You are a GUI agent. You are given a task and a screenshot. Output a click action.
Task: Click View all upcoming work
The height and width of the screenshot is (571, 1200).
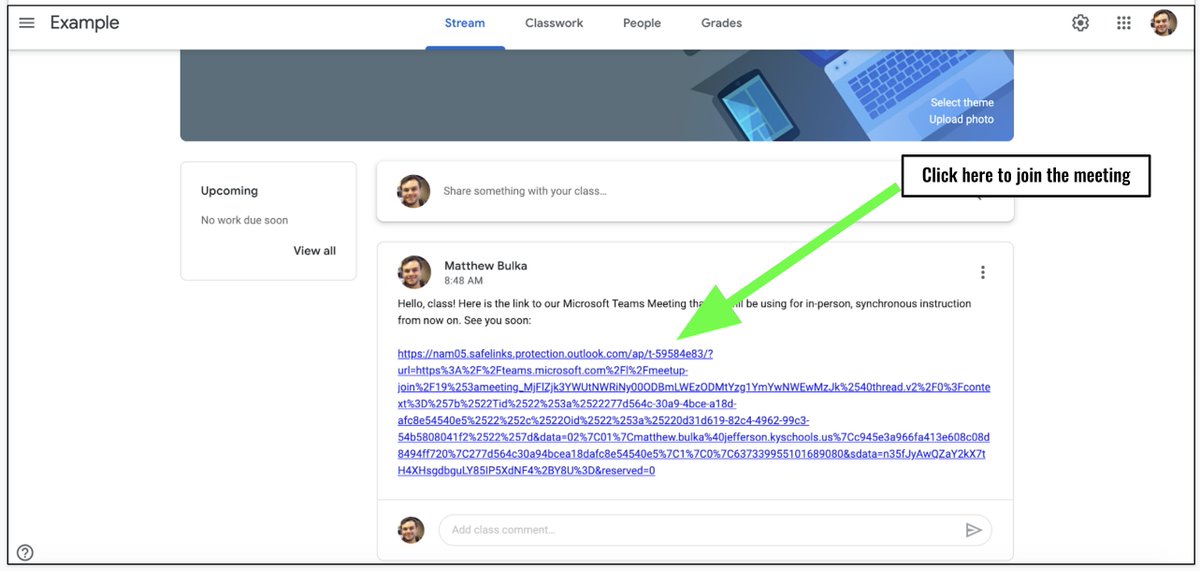click(x=314, y=251)
